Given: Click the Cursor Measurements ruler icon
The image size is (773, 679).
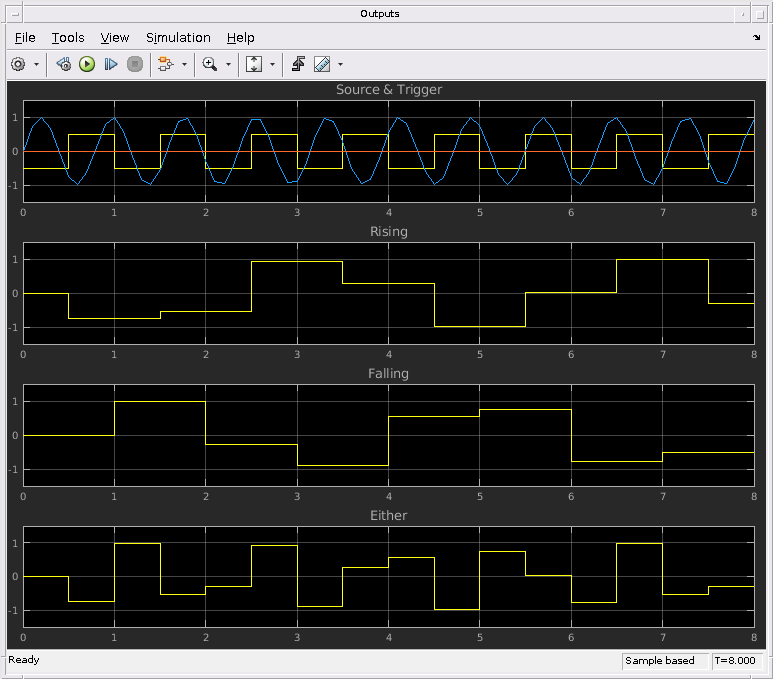Looking at the screenshot, I should [322, 64].
